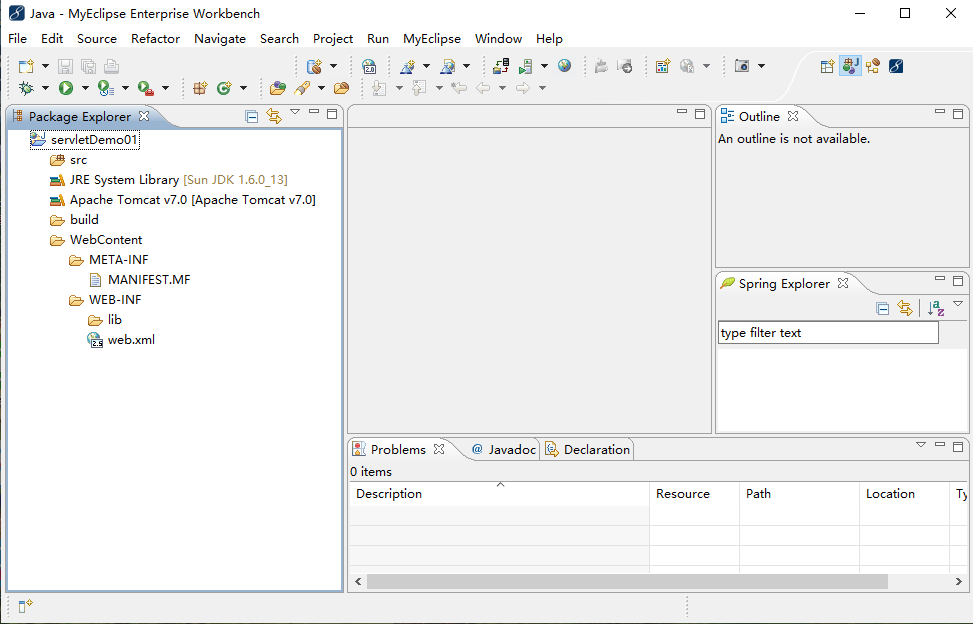Click the New Java Package icon
This screenshot has width=973, height=624.
199,88
